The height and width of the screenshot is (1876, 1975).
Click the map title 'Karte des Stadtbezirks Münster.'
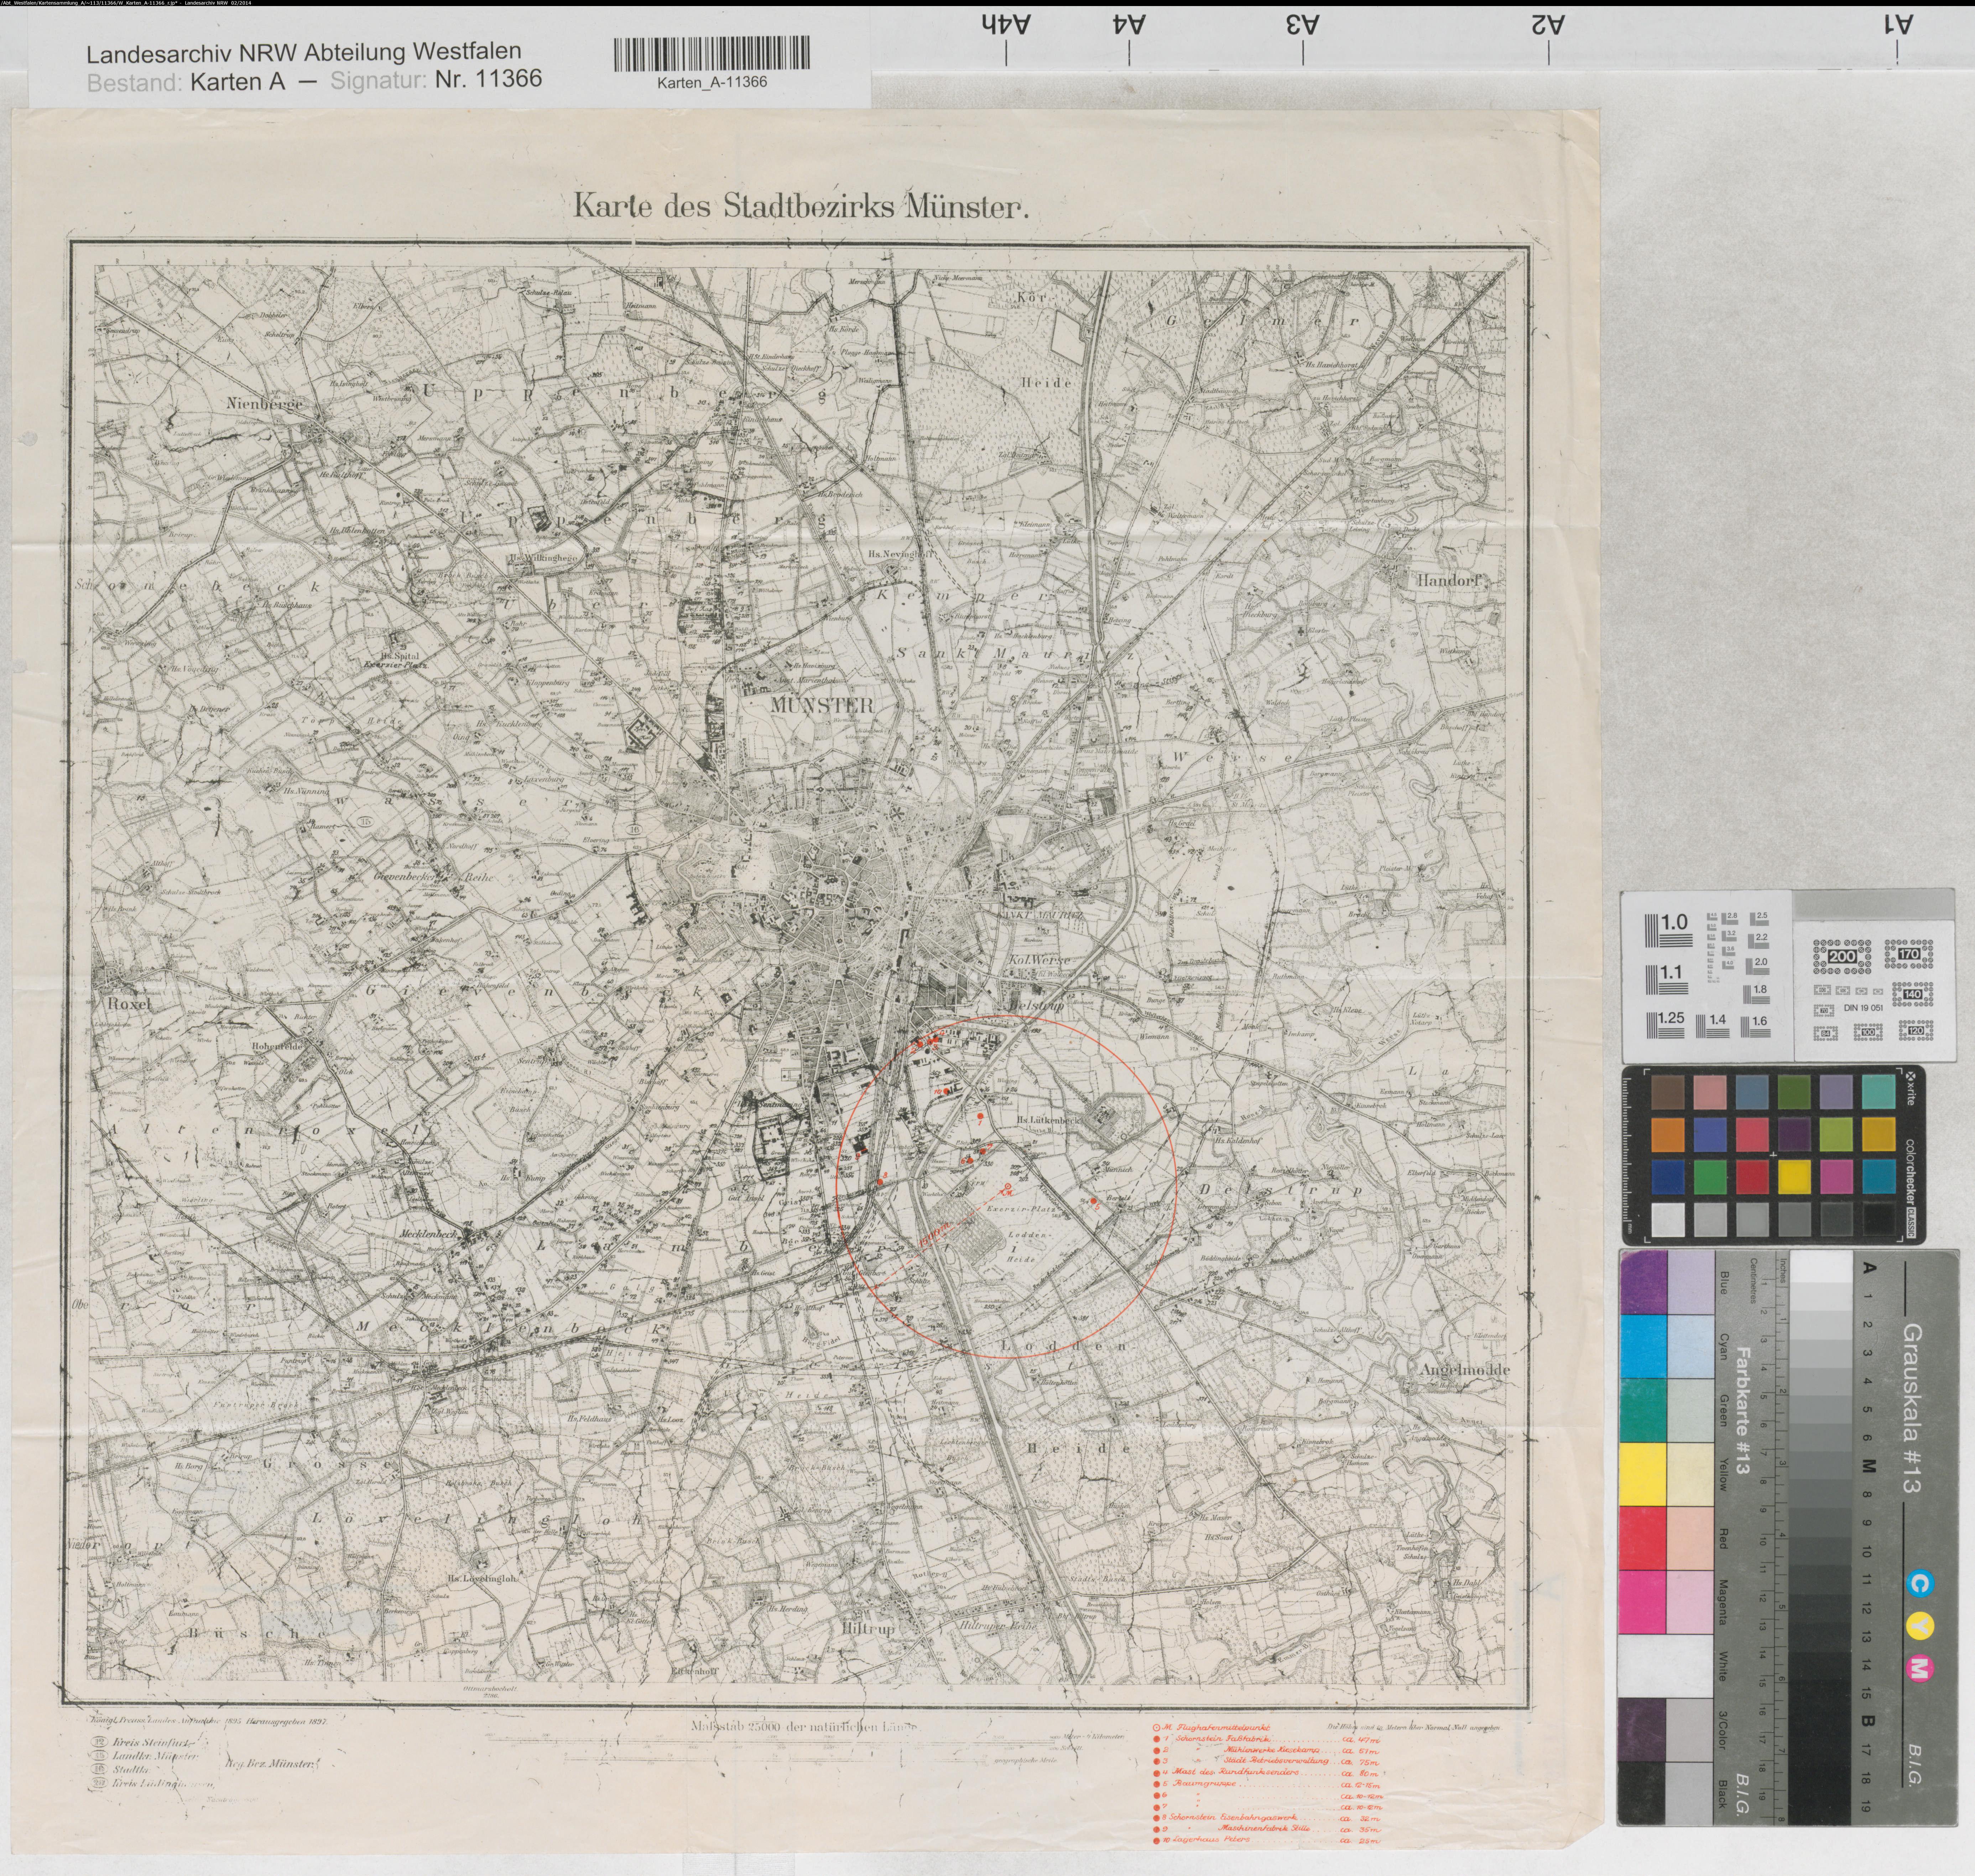801,207
